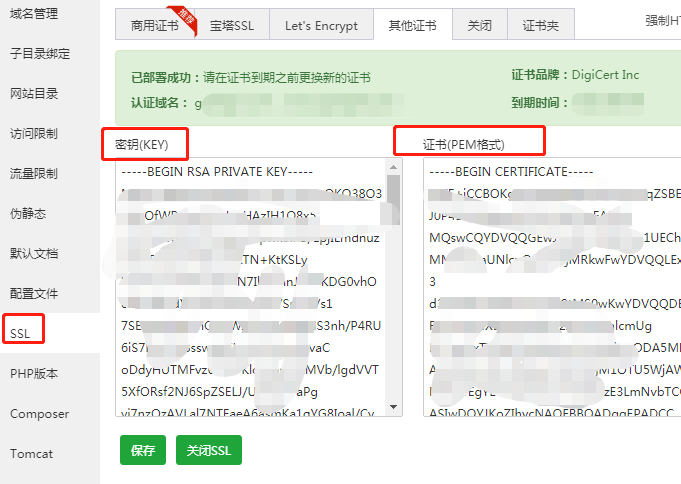Click the 关闭SSL button
The height and width of the screenshot is (484, 681).
tap(209, 450)
